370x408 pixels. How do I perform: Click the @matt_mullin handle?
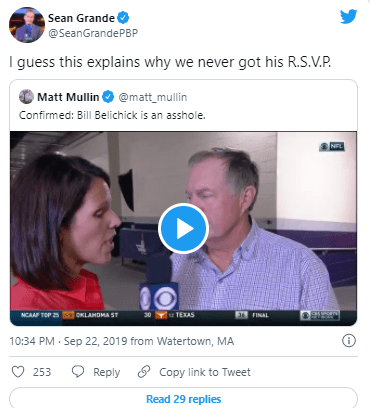click(153, 97)
